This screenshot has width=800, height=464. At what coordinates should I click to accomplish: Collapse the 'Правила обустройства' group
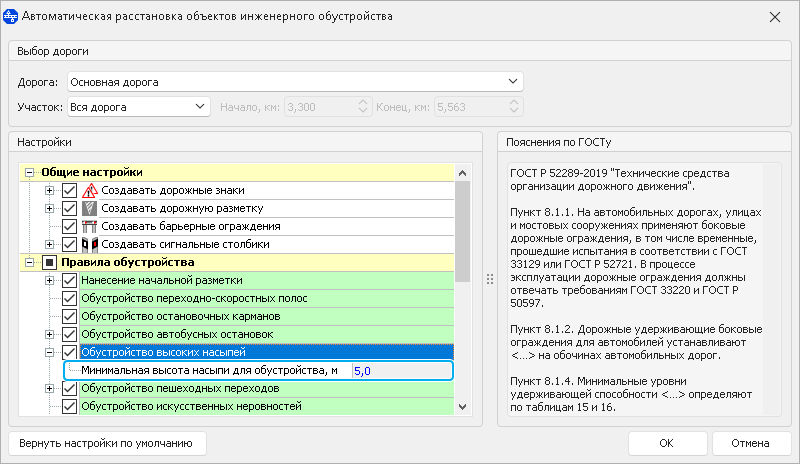(30, 262)
